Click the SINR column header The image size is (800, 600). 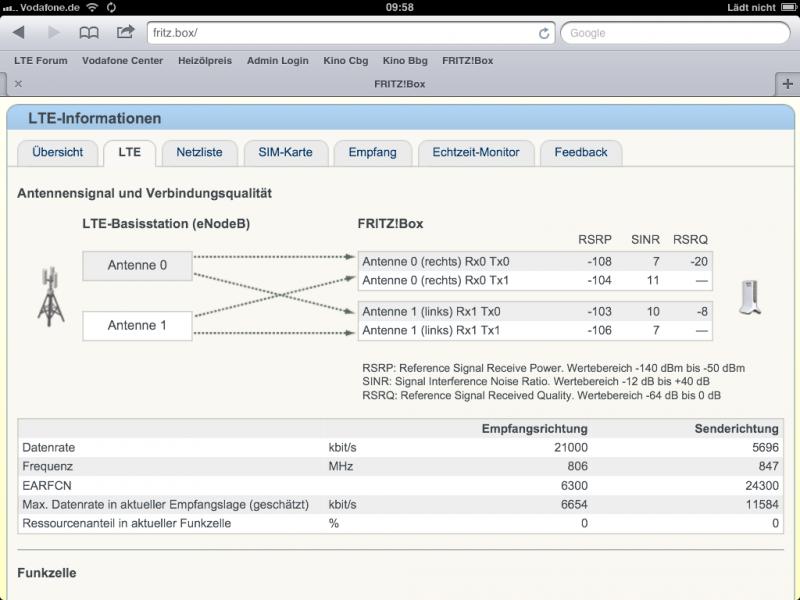click(x=645, y=240)
